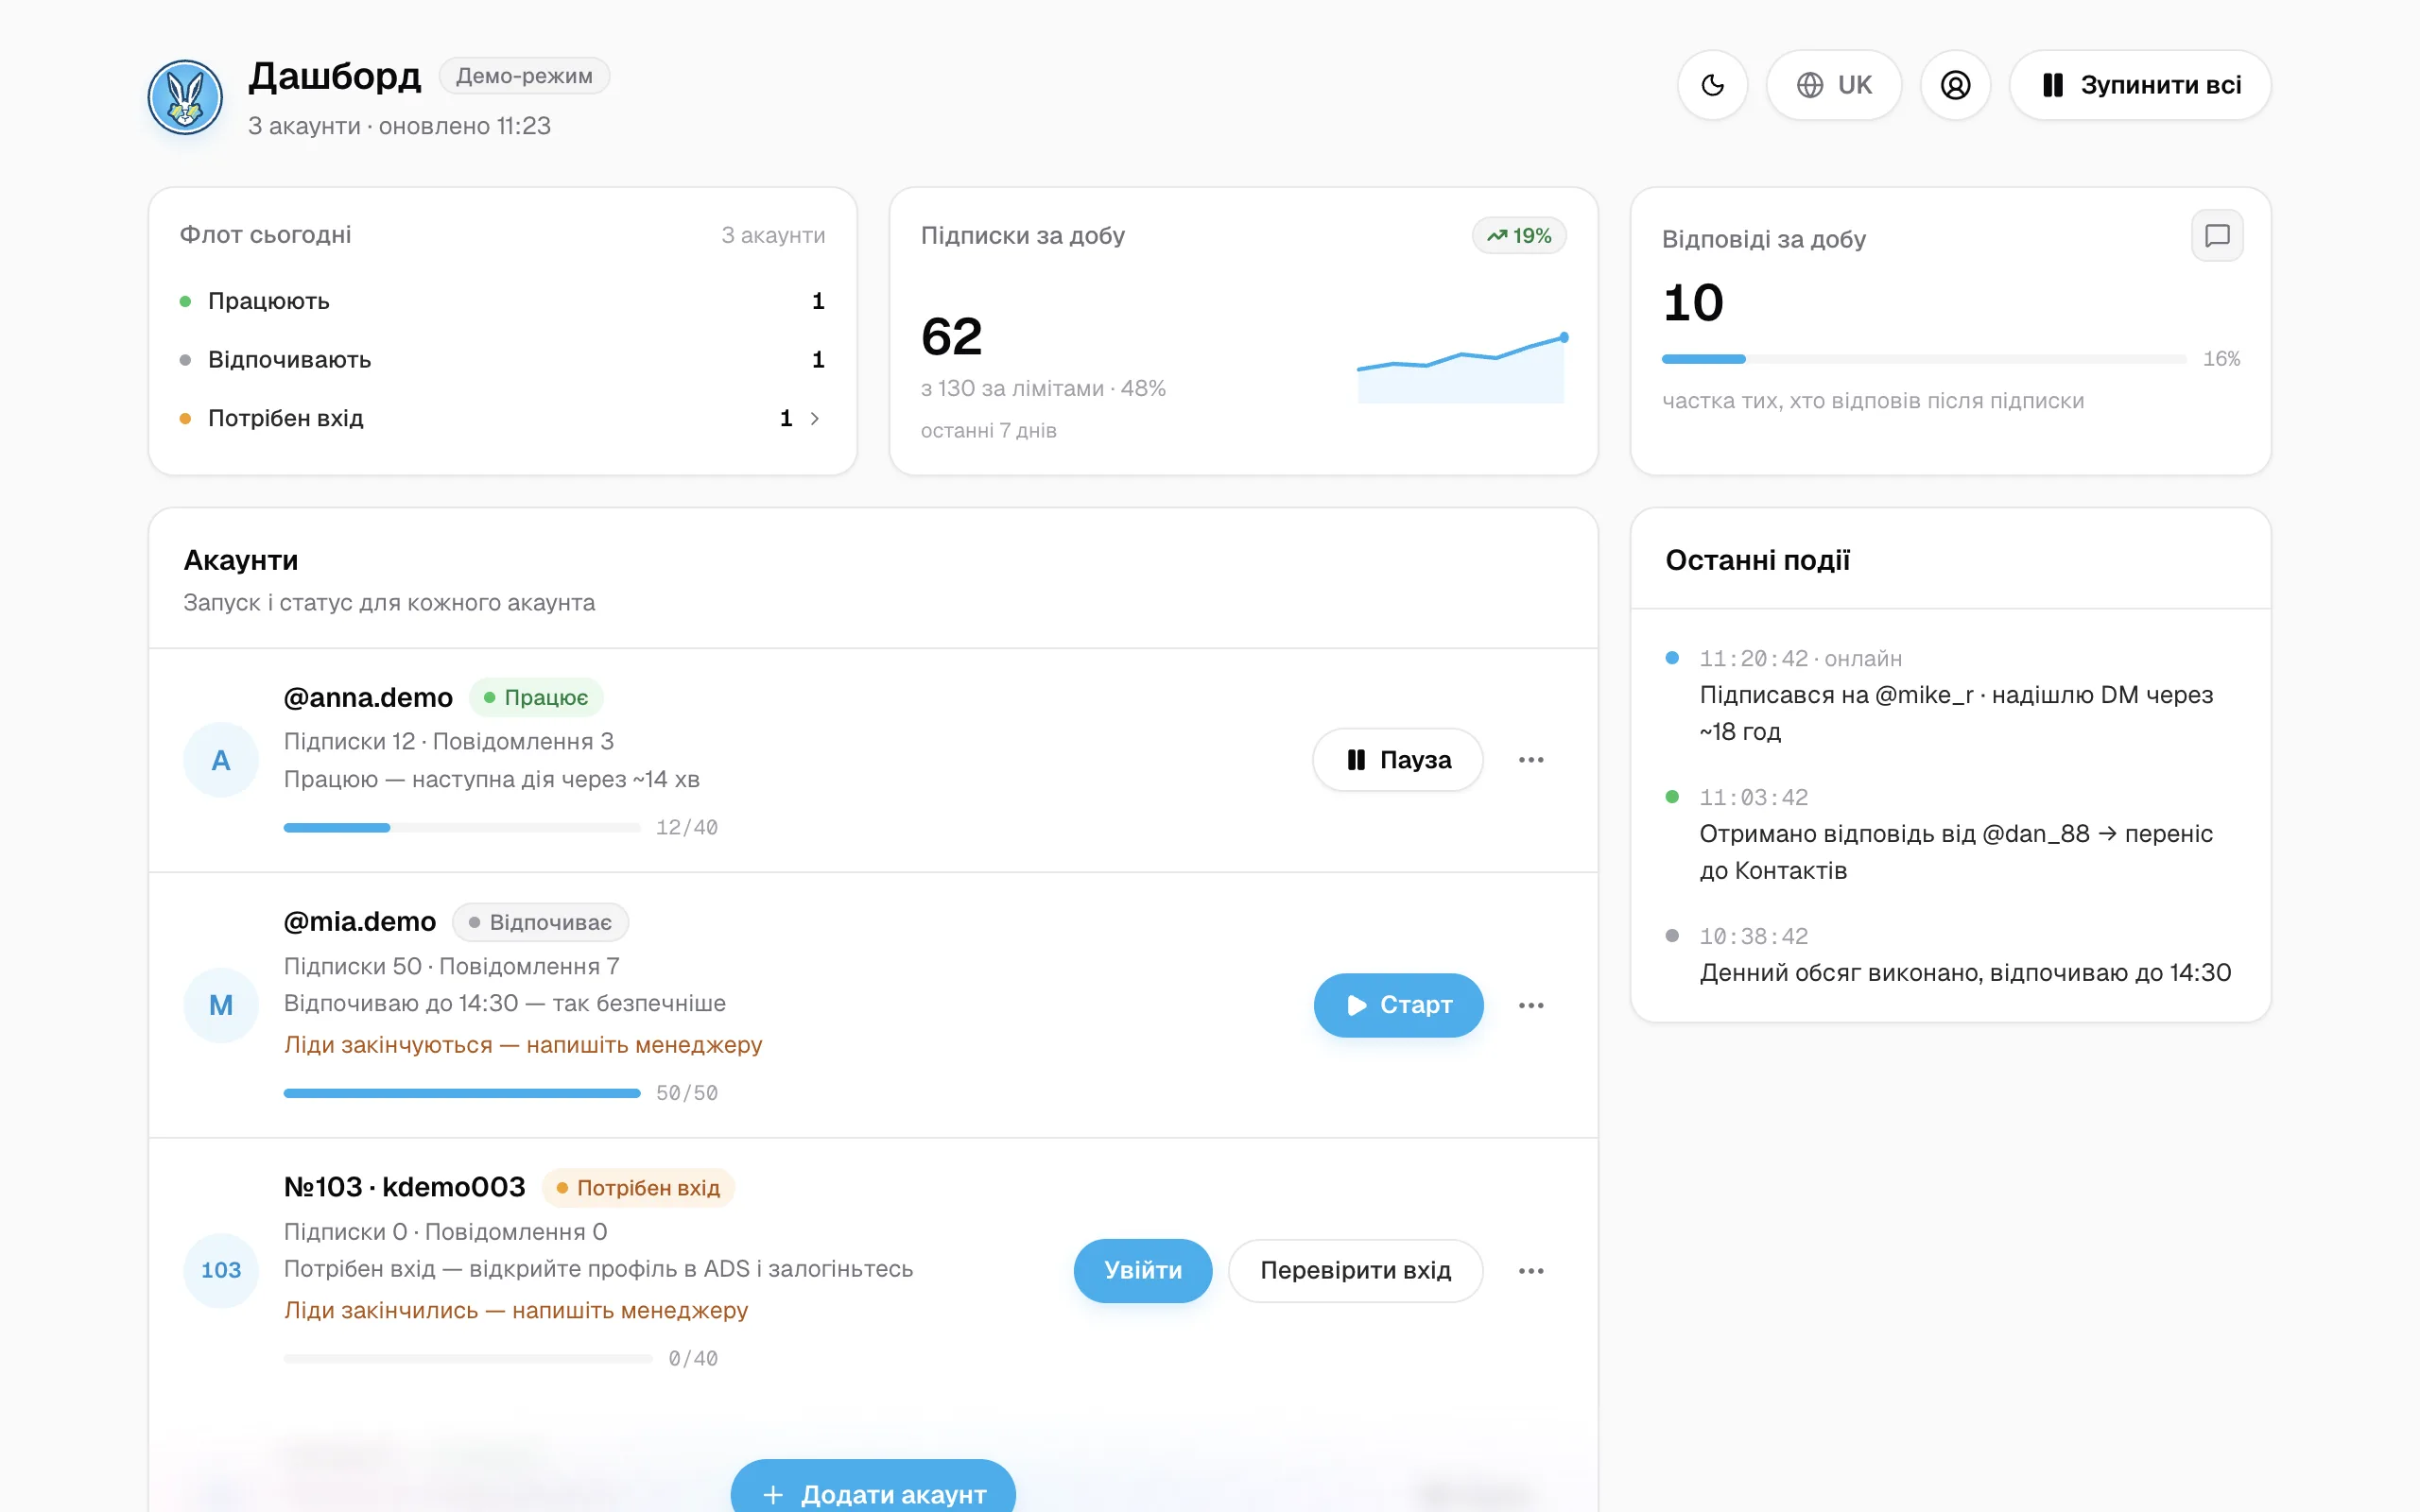Click the Дашборд page title
Viewport: 2420px width, 1512px height.
tap(335, 76)
